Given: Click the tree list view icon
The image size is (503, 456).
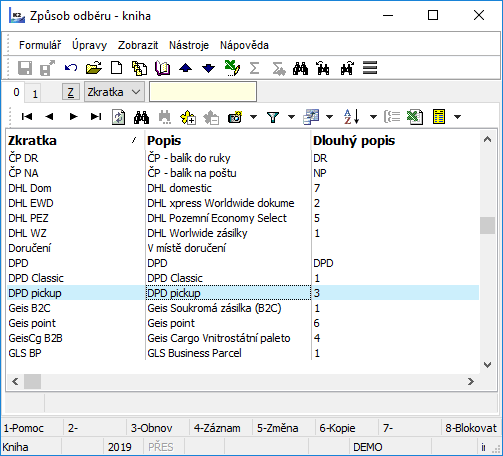Looking at the screenshot, I should coord(392,117).
